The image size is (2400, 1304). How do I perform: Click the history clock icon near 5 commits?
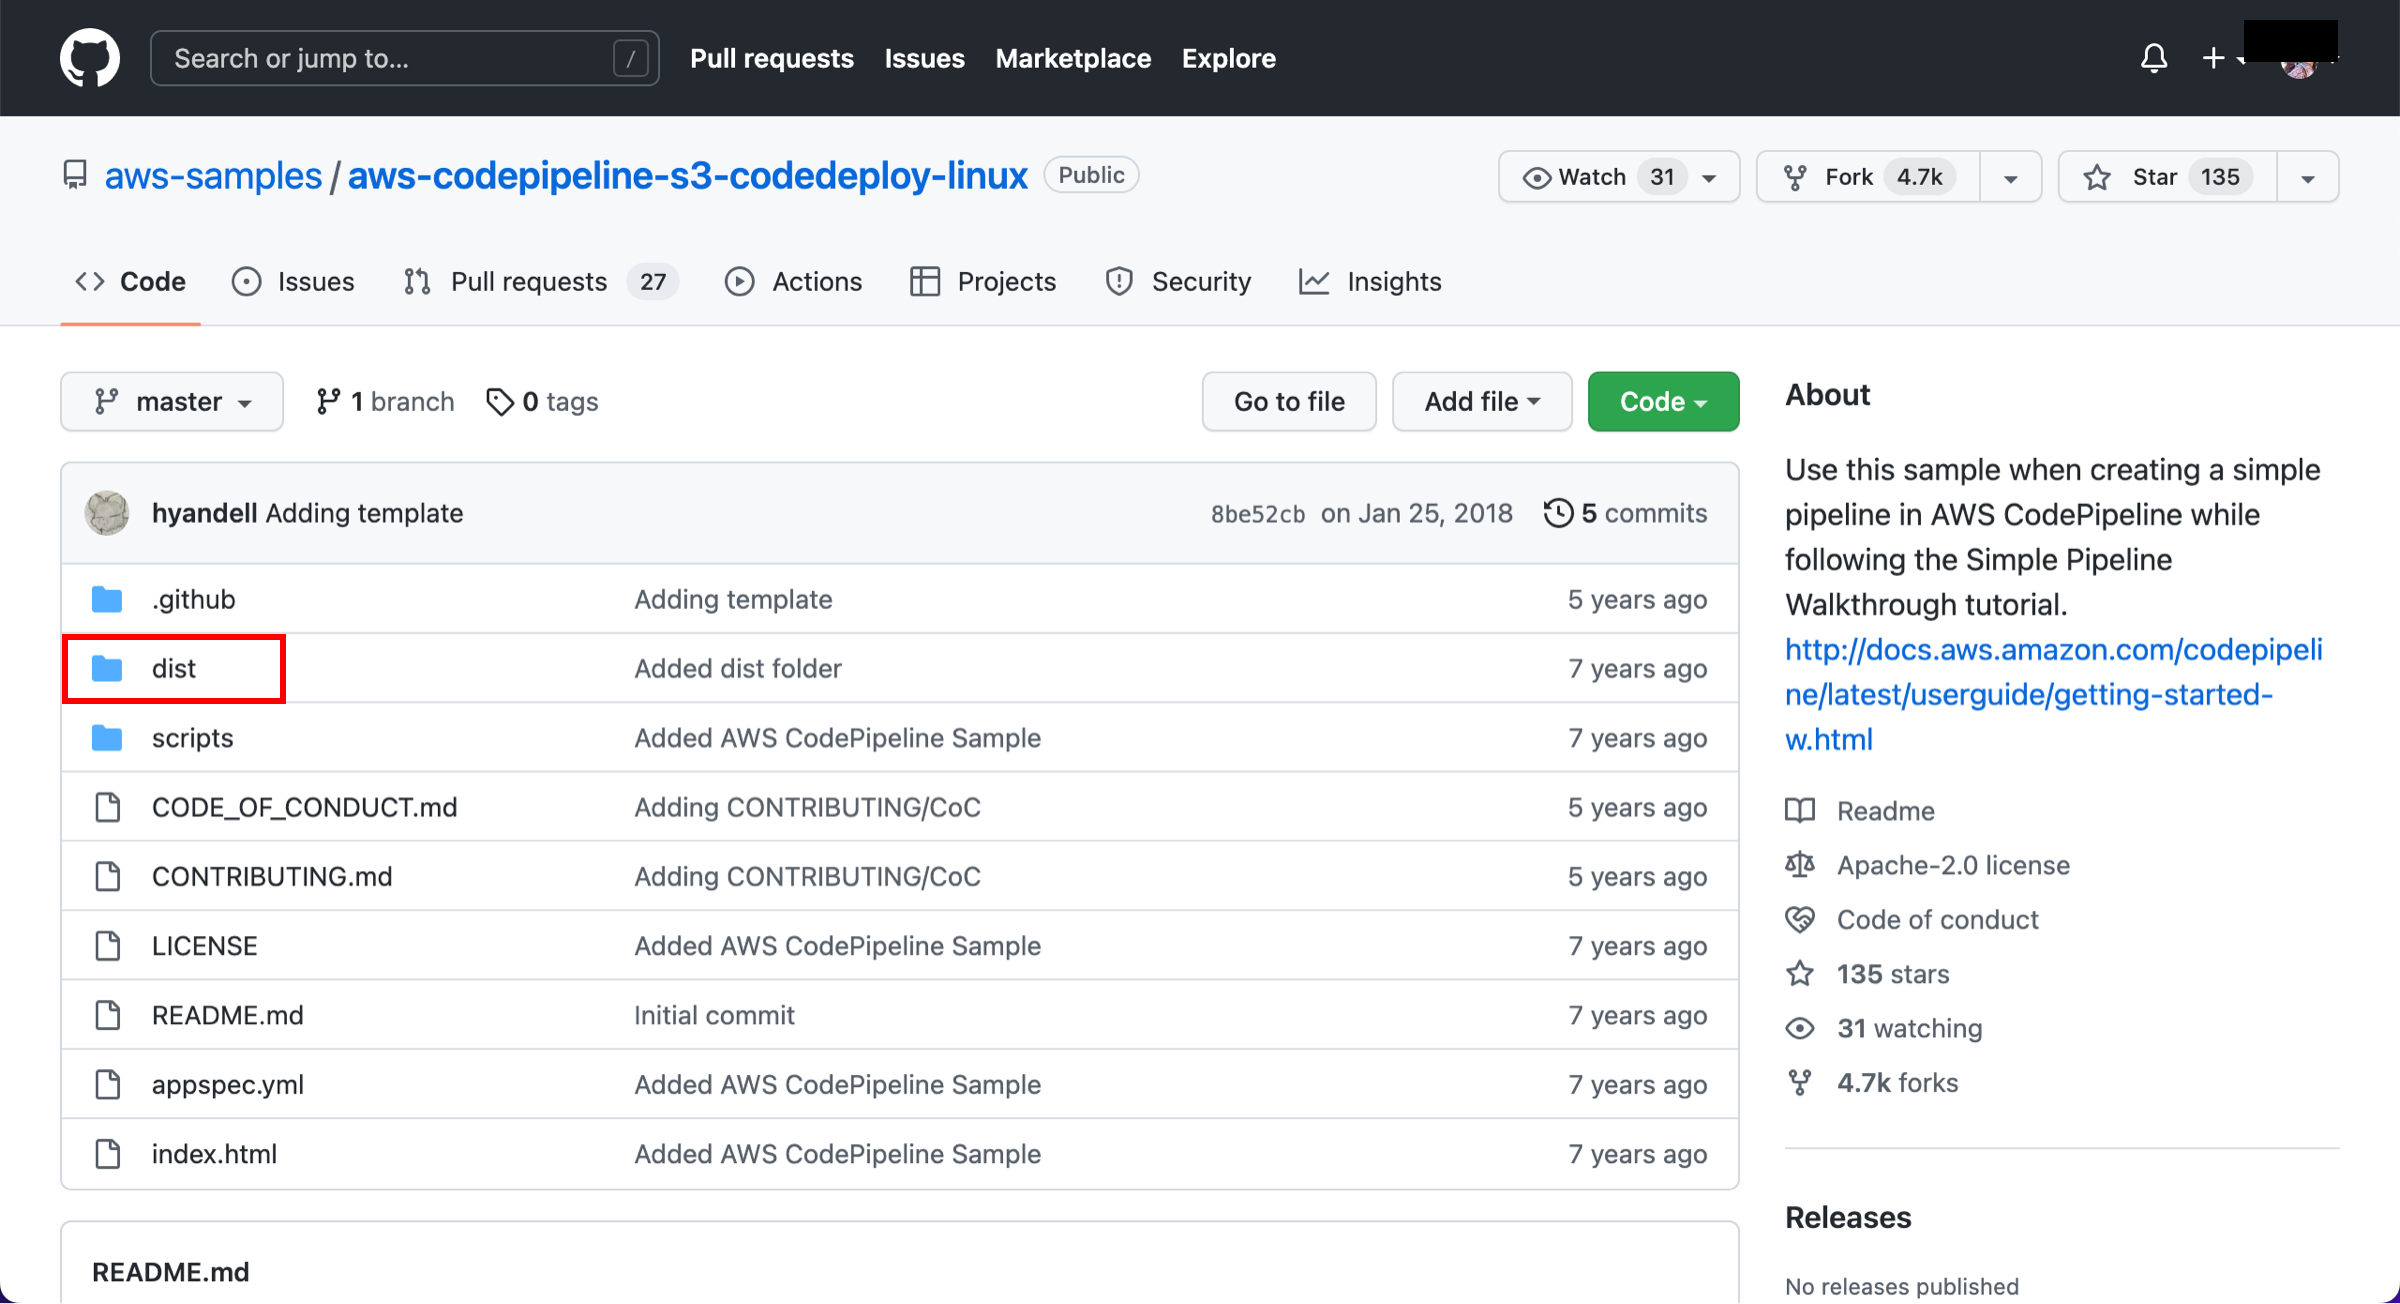[1558, 513]
